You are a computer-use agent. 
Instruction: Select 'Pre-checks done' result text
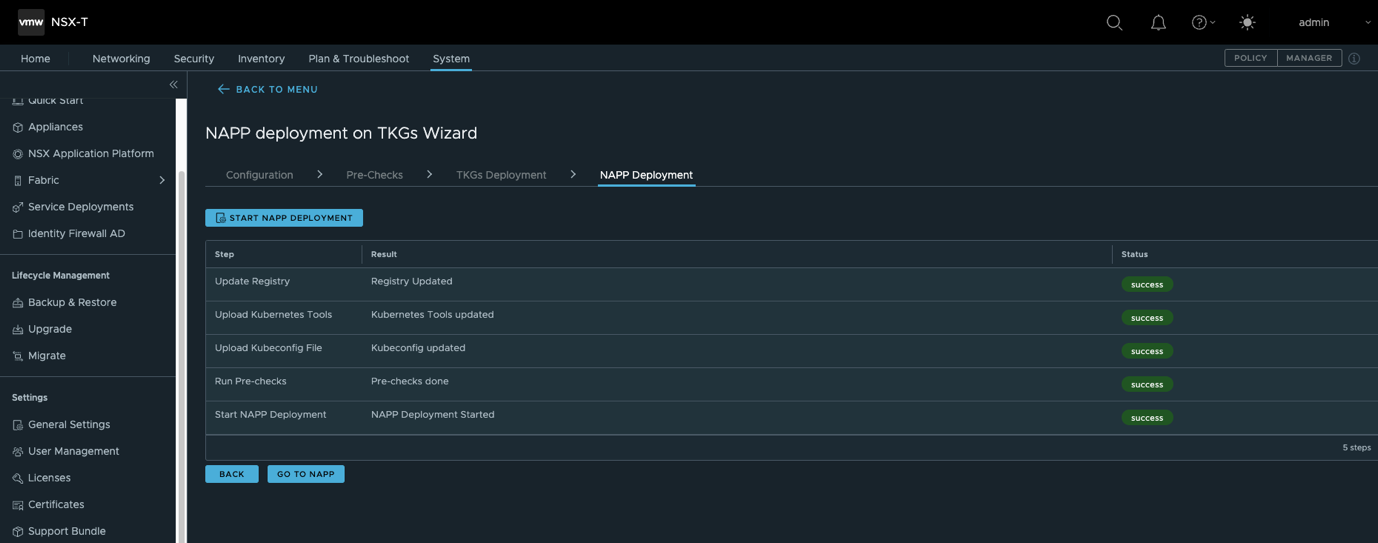(x=409, y=381)
